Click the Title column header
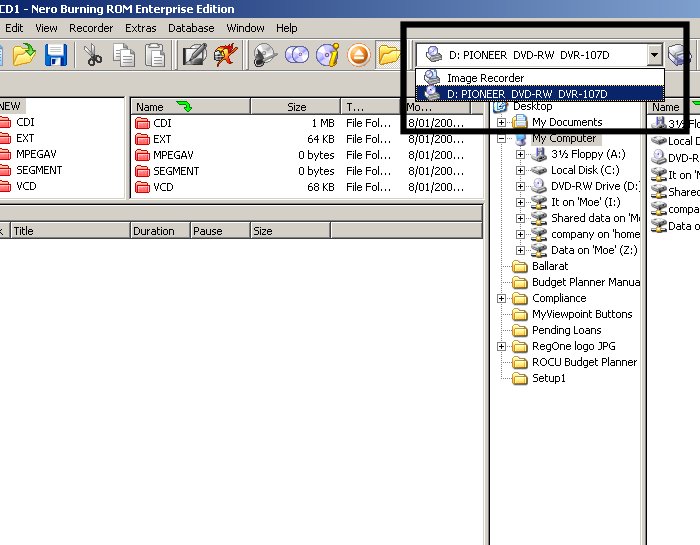The height and width of the screenshot is (545, 700). point(70,231)
